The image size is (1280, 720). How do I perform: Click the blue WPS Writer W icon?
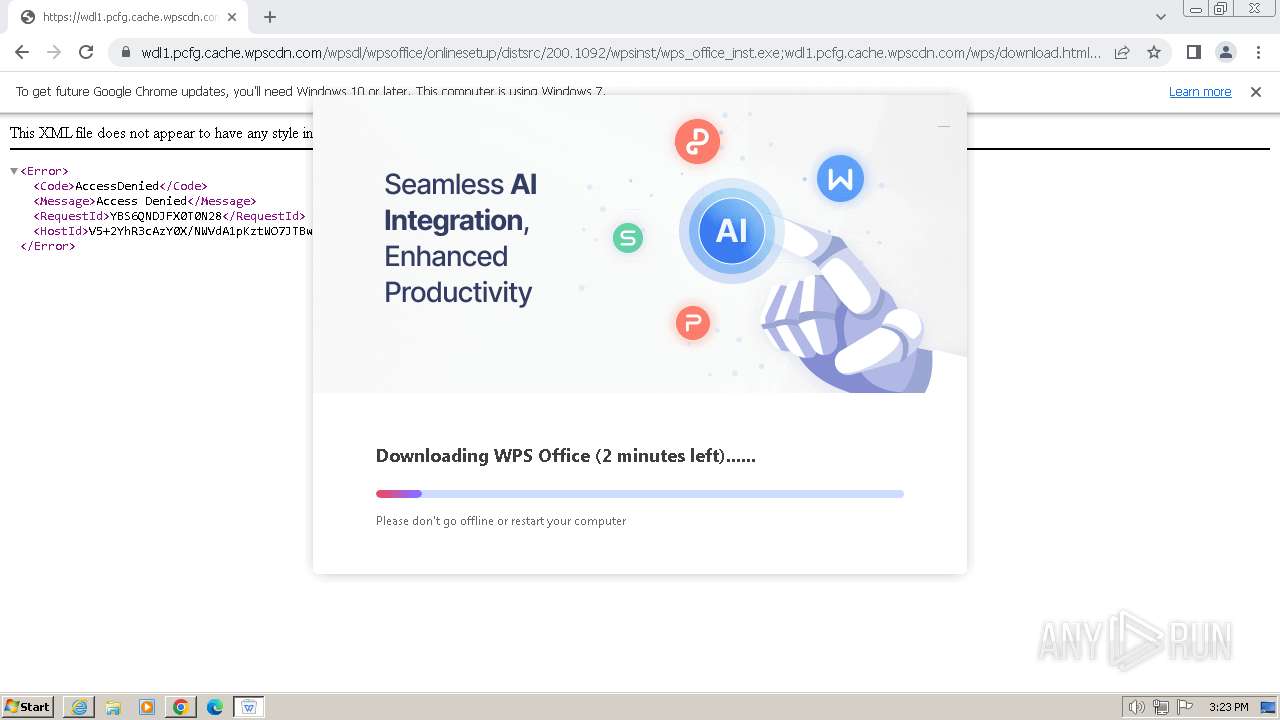click(840, 179)
